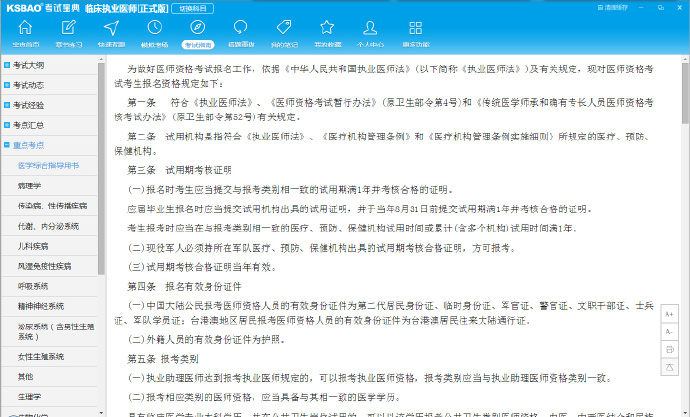Decrease font size with A- button
Viewport: 690px width, 417px height.
(x=669, y=332)
